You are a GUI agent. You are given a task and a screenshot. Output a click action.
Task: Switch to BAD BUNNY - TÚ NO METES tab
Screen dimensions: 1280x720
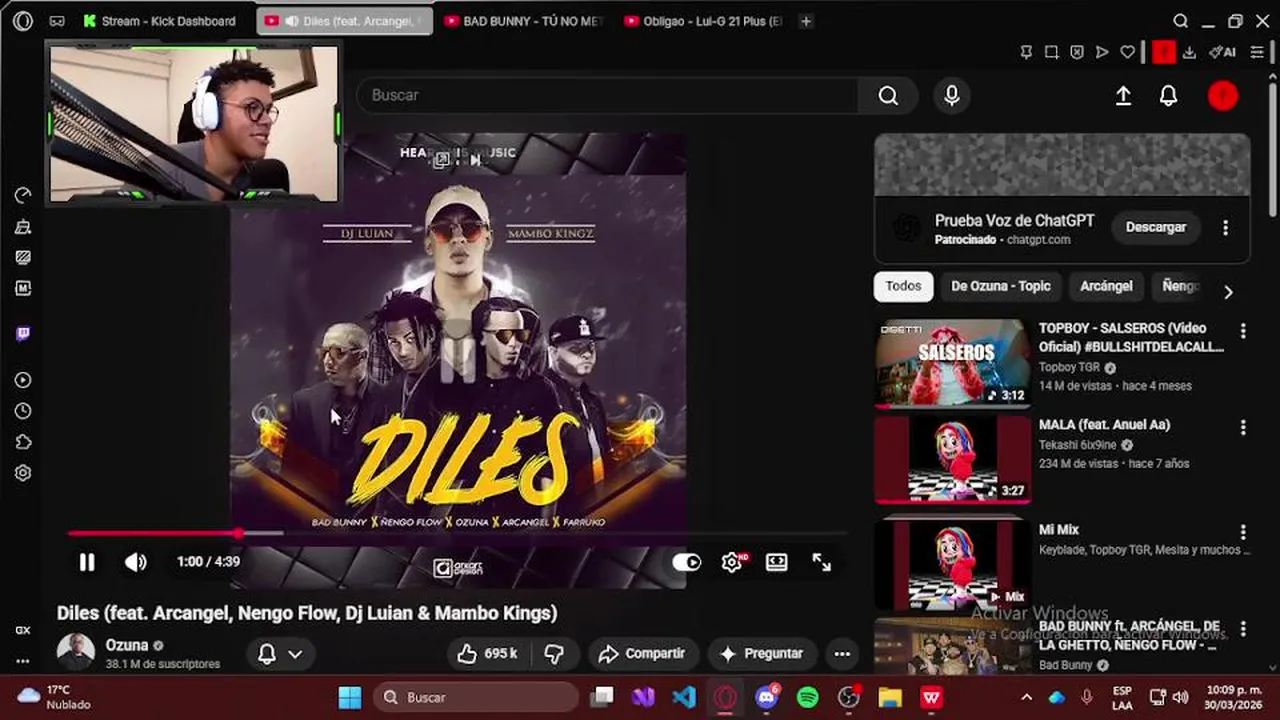(525, 21)
